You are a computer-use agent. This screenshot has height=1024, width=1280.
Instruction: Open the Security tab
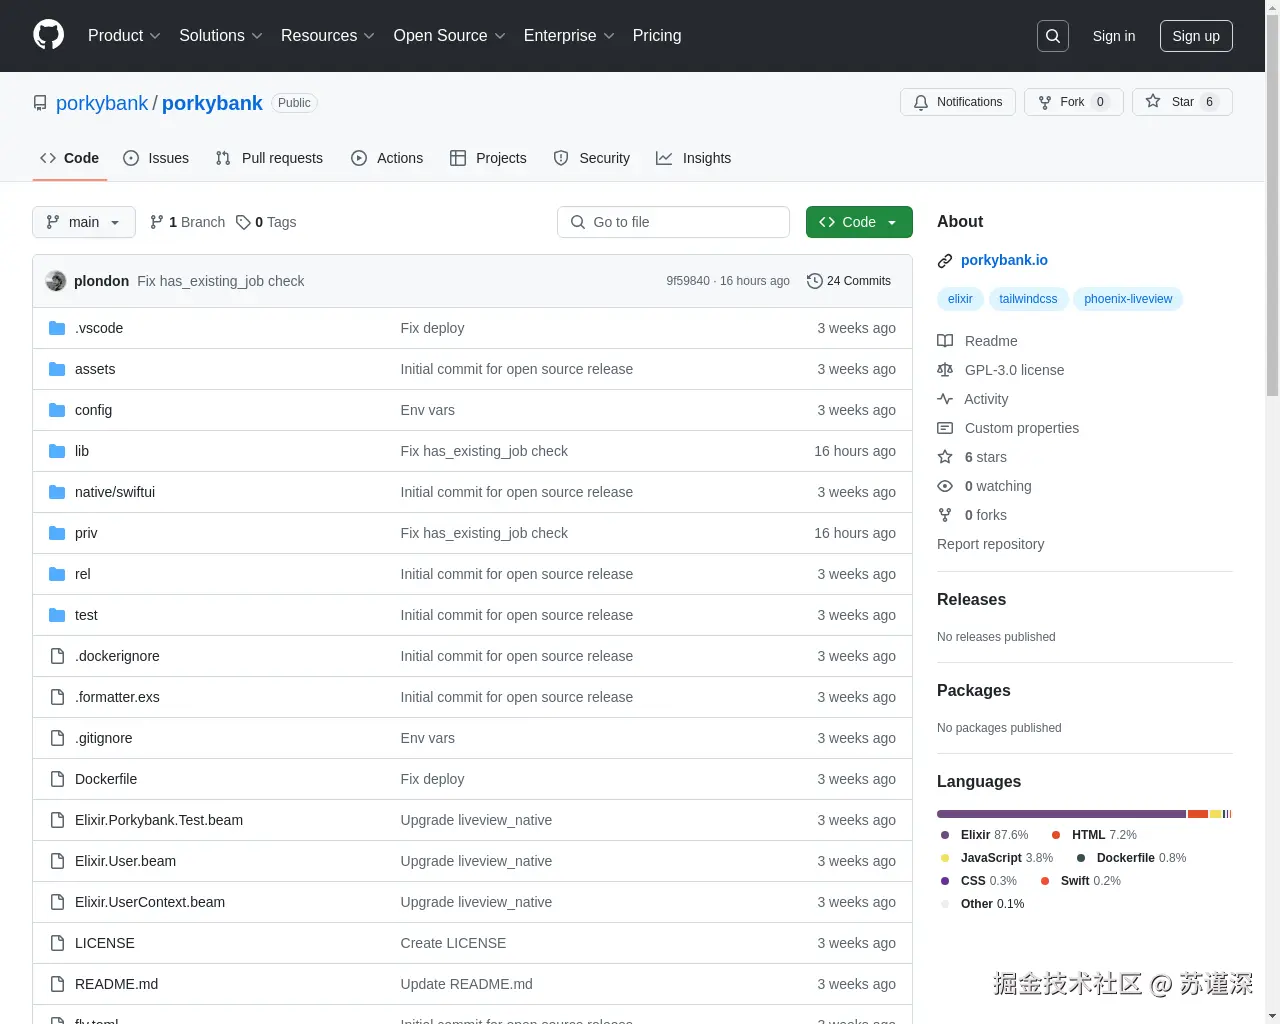(591, 158)
